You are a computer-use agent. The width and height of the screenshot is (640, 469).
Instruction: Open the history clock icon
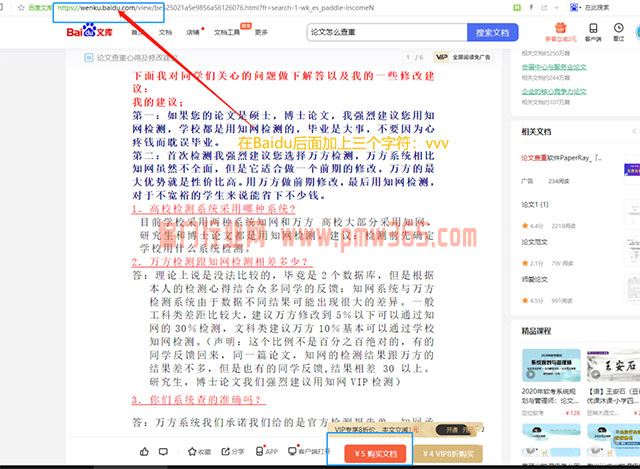pyautogui.click(x=619, y=28)
